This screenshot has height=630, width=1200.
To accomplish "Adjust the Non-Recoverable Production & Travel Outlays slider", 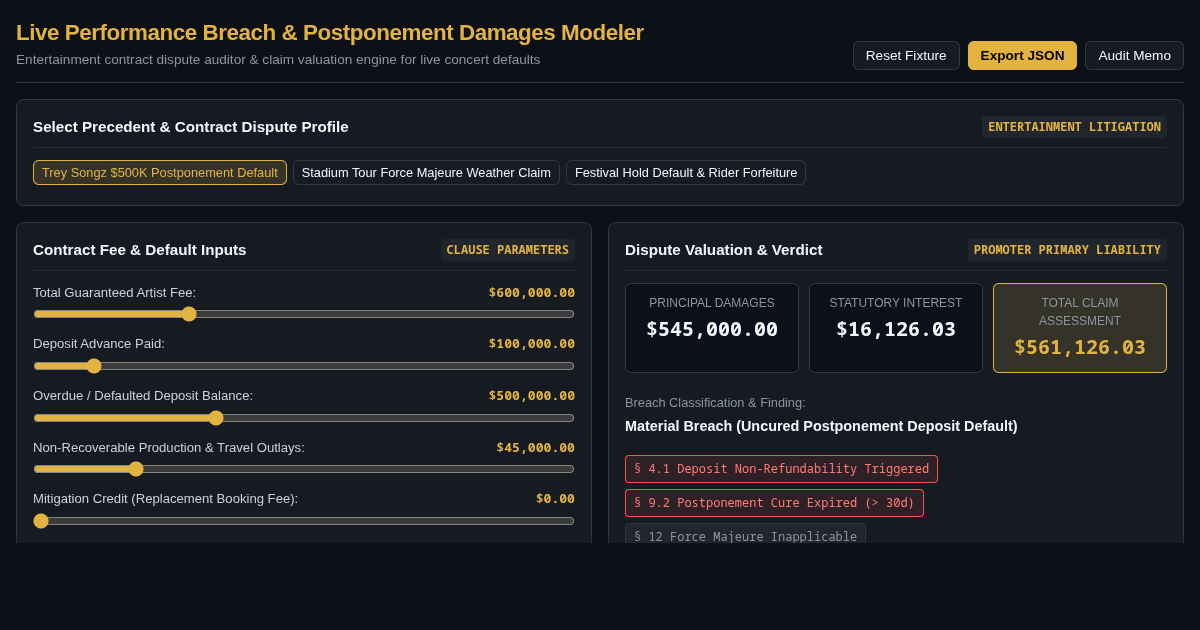I will tap(304, 469).
